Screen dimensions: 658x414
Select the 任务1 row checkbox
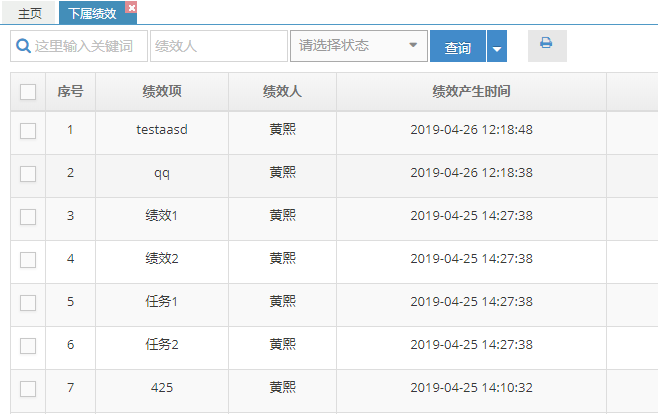tap(28, 303)
